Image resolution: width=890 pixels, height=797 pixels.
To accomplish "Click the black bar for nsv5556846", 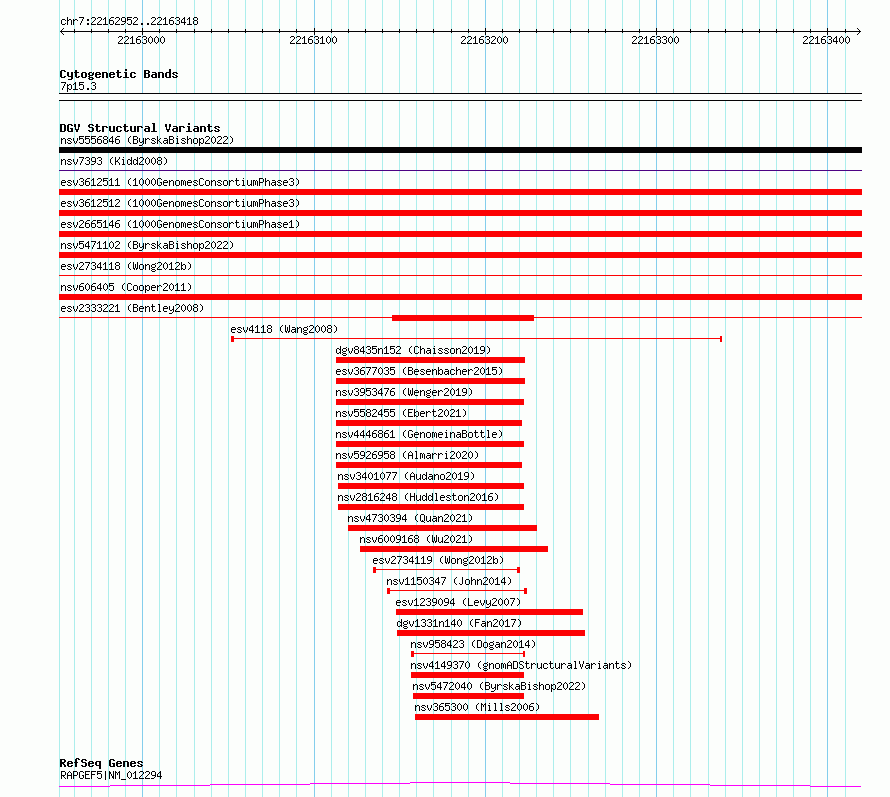I will tap(460, 150).
